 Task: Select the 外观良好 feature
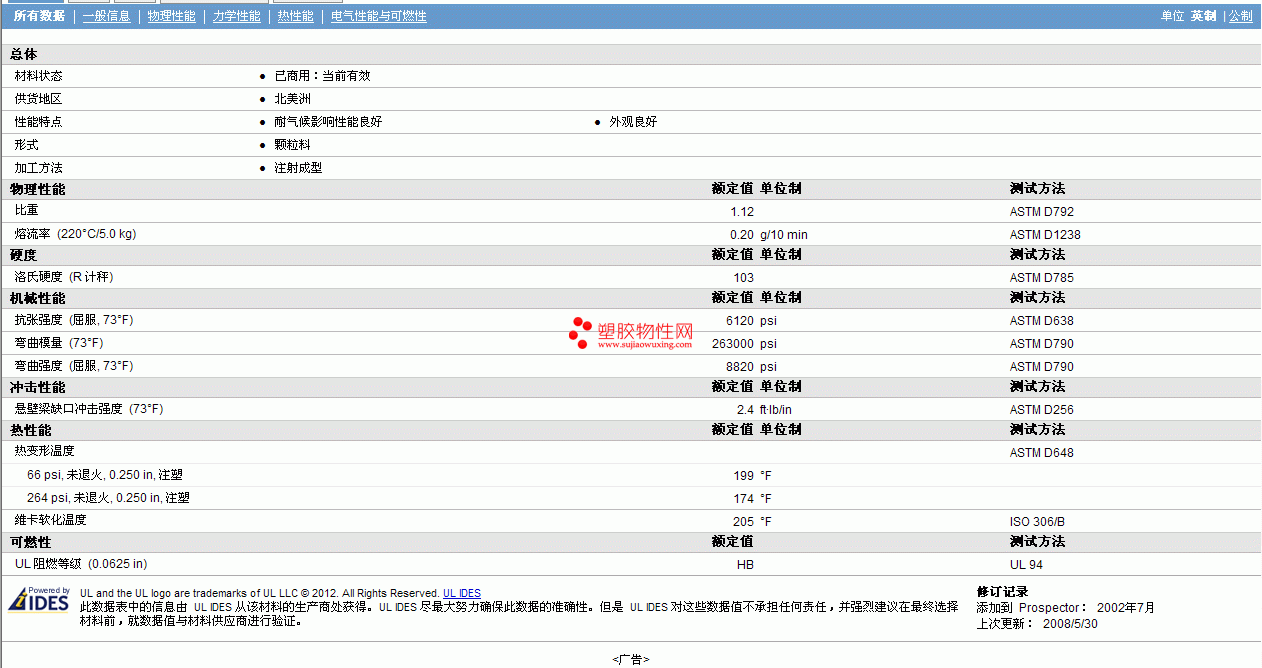tap(633, 122)
